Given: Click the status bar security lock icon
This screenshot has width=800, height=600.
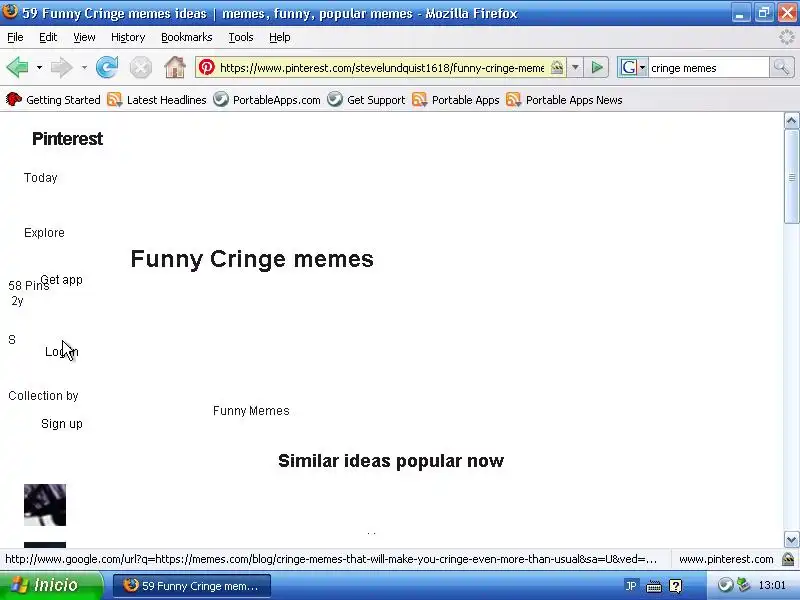Looking at the screenshot, I should (x=788, y=559).
